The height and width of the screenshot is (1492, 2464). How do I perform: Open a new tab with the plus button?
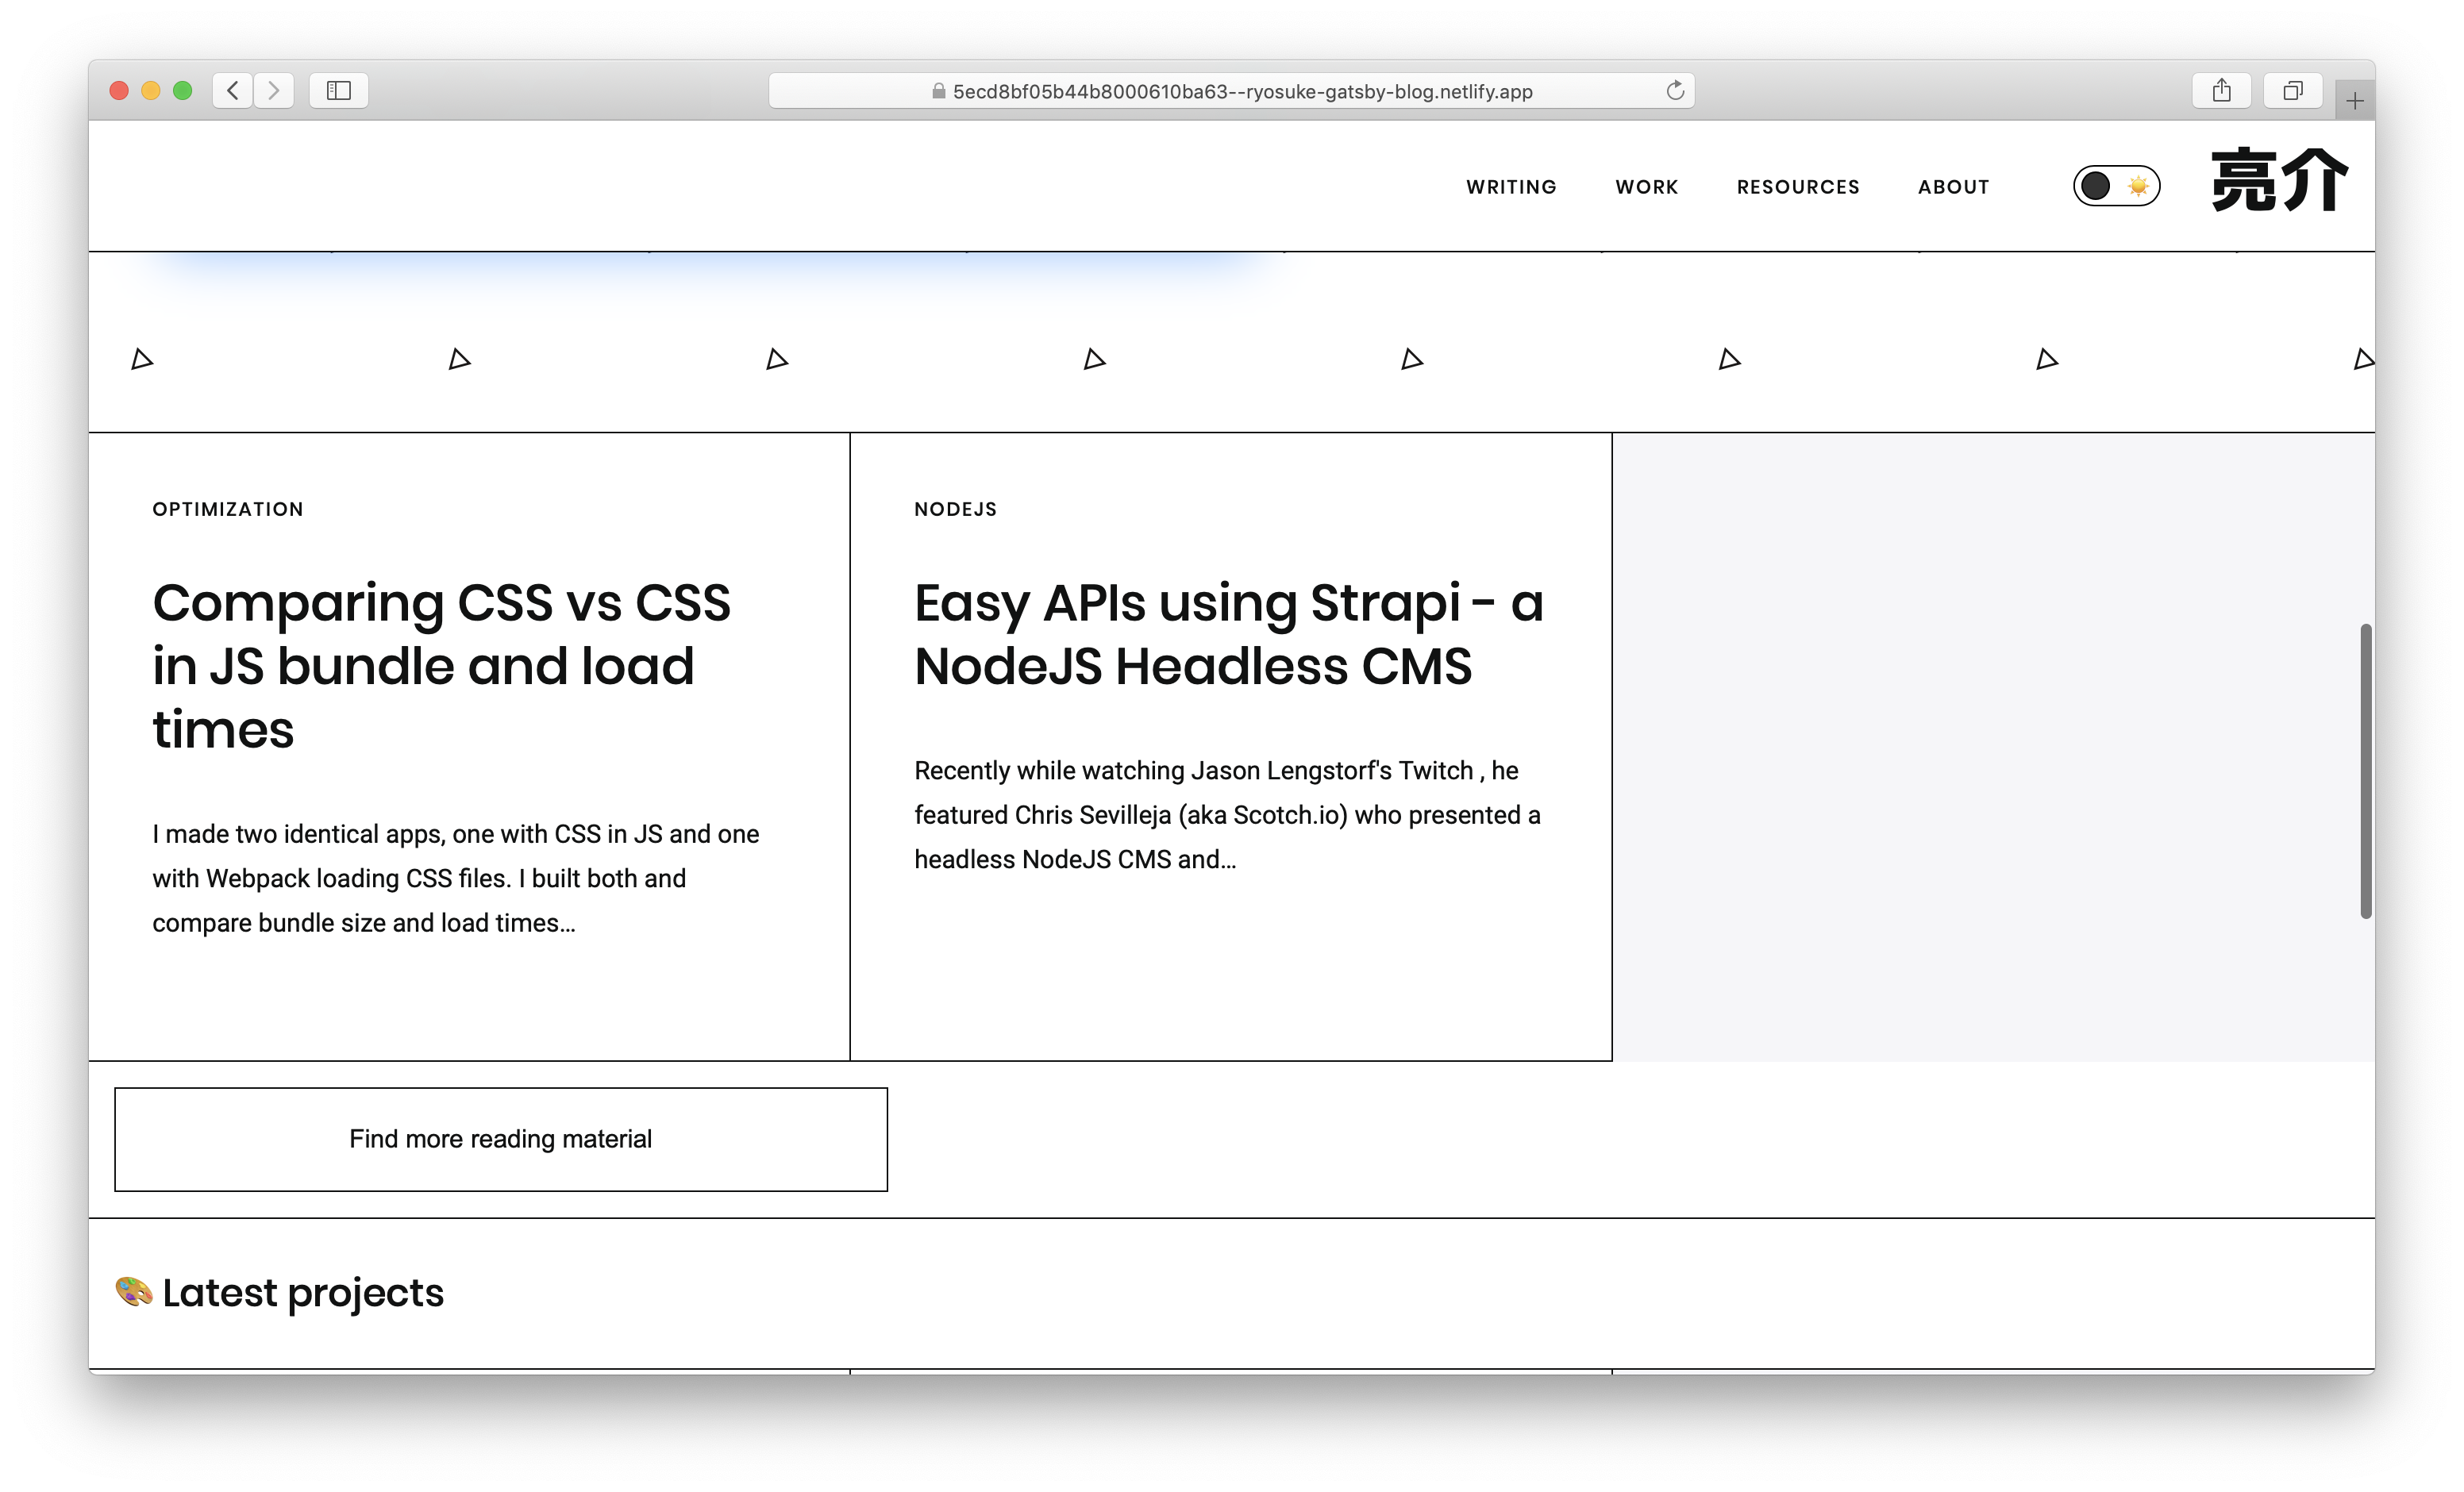pos(2355,99)
